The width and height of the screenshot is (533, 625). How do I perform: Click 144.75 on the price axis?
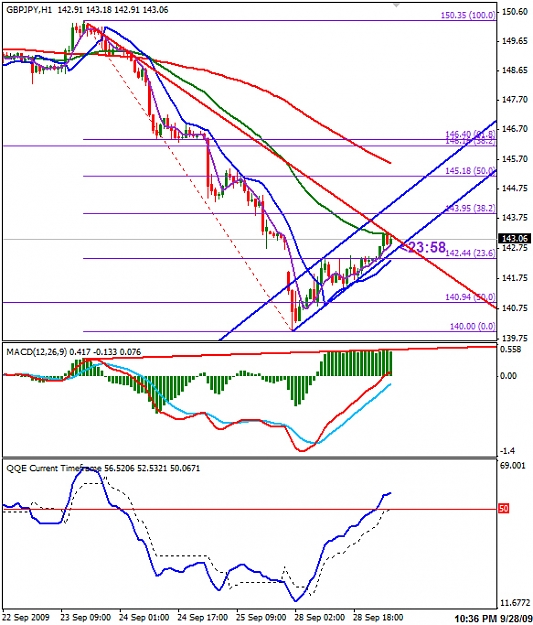tap(515, 188)
